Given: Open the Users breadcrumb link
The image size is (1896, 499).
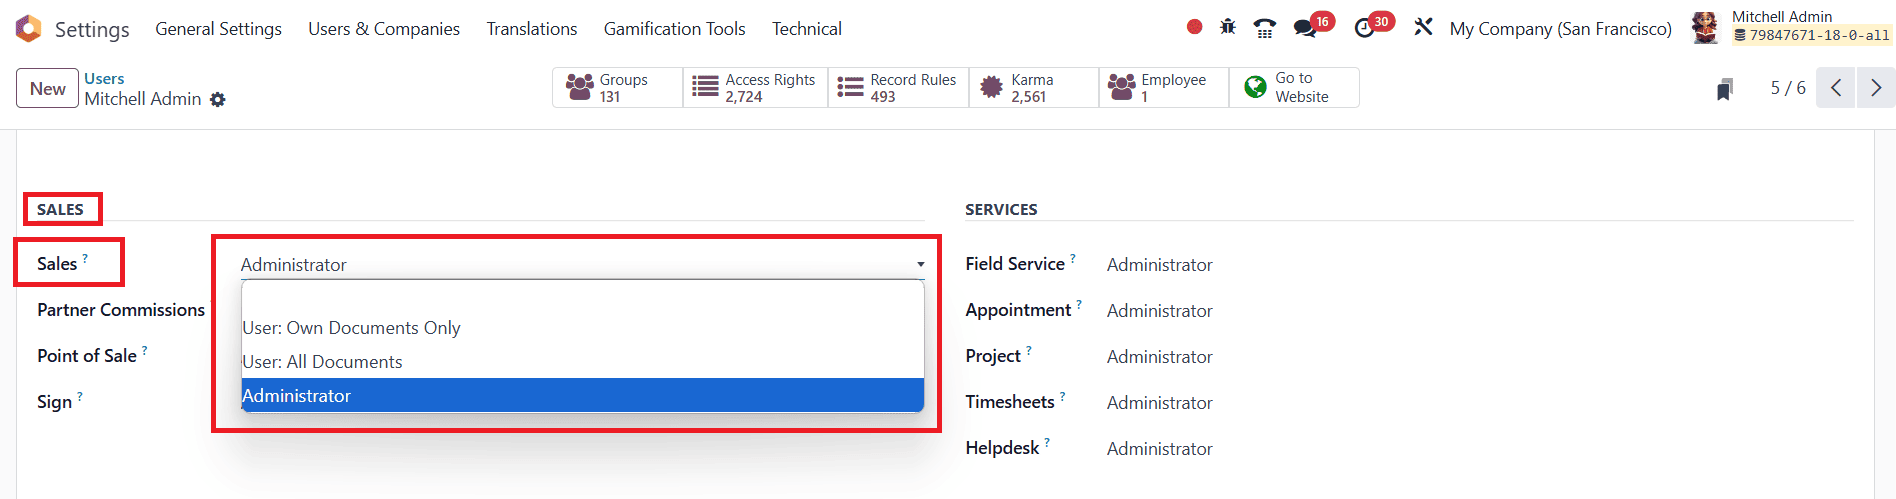Looking at the screenshot, I should point(104,78).
